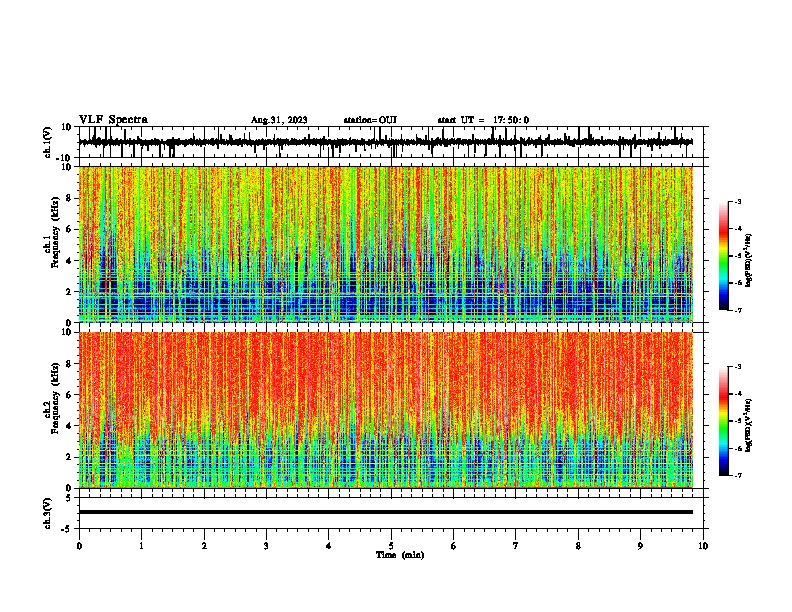The image size is (792, 612).
Task: Click the time axis tick label '0'
Action: click(79, 546)
